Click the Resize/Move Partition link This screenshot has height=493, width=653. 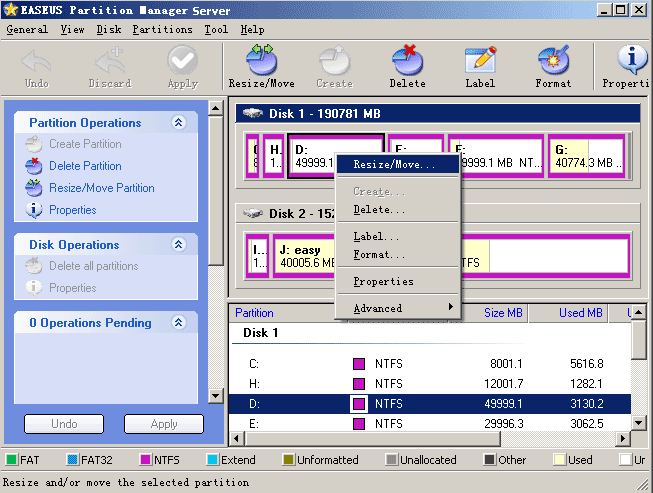tap(102, 188)
